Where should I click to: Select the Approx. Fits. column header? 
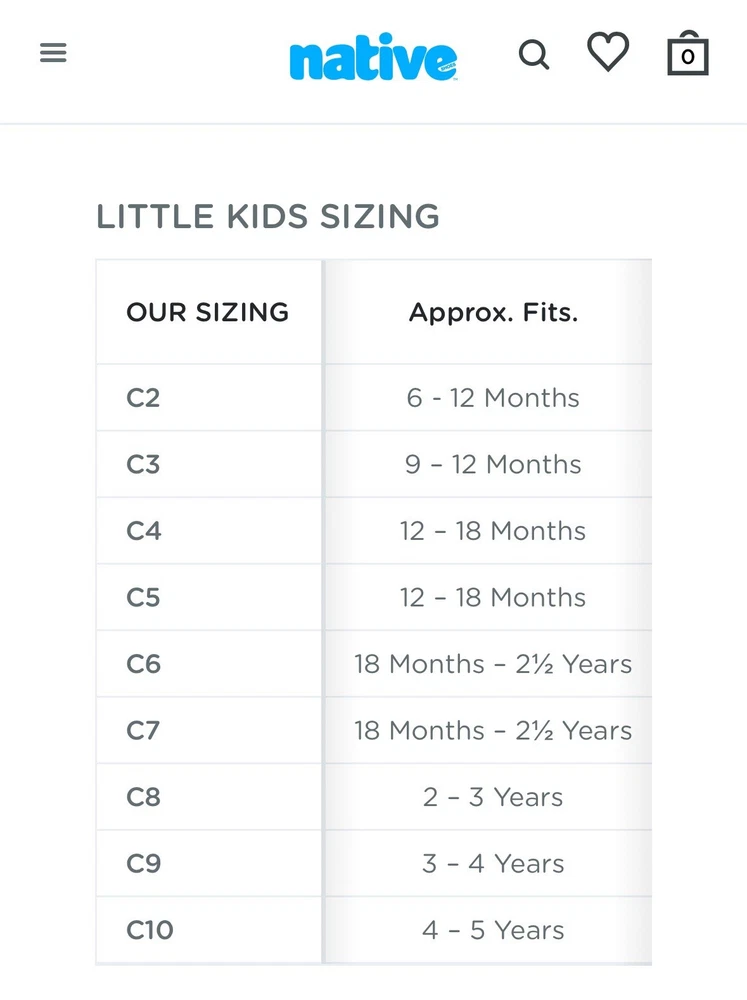tap(493, 312)
